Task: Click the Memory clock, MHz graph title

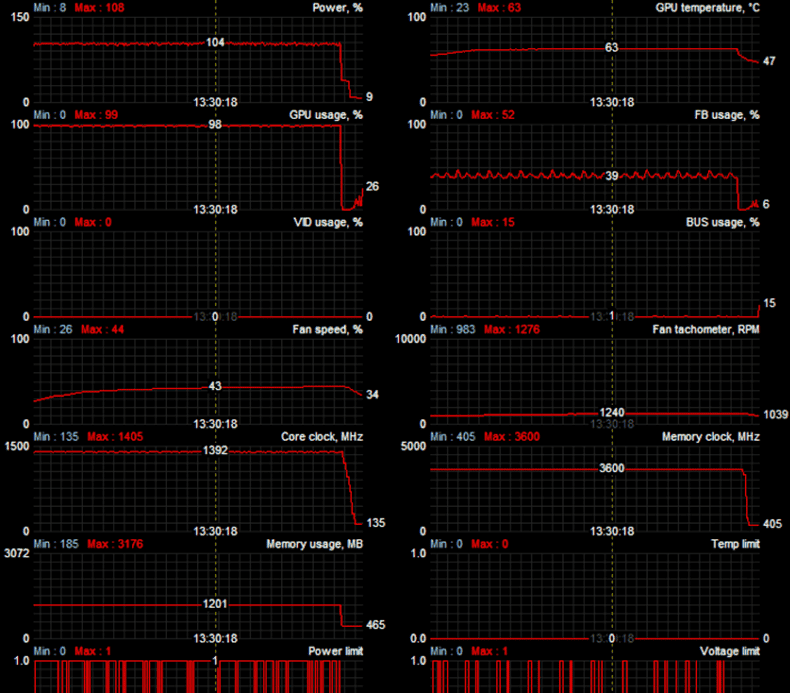Action: [x=710, y=437]
